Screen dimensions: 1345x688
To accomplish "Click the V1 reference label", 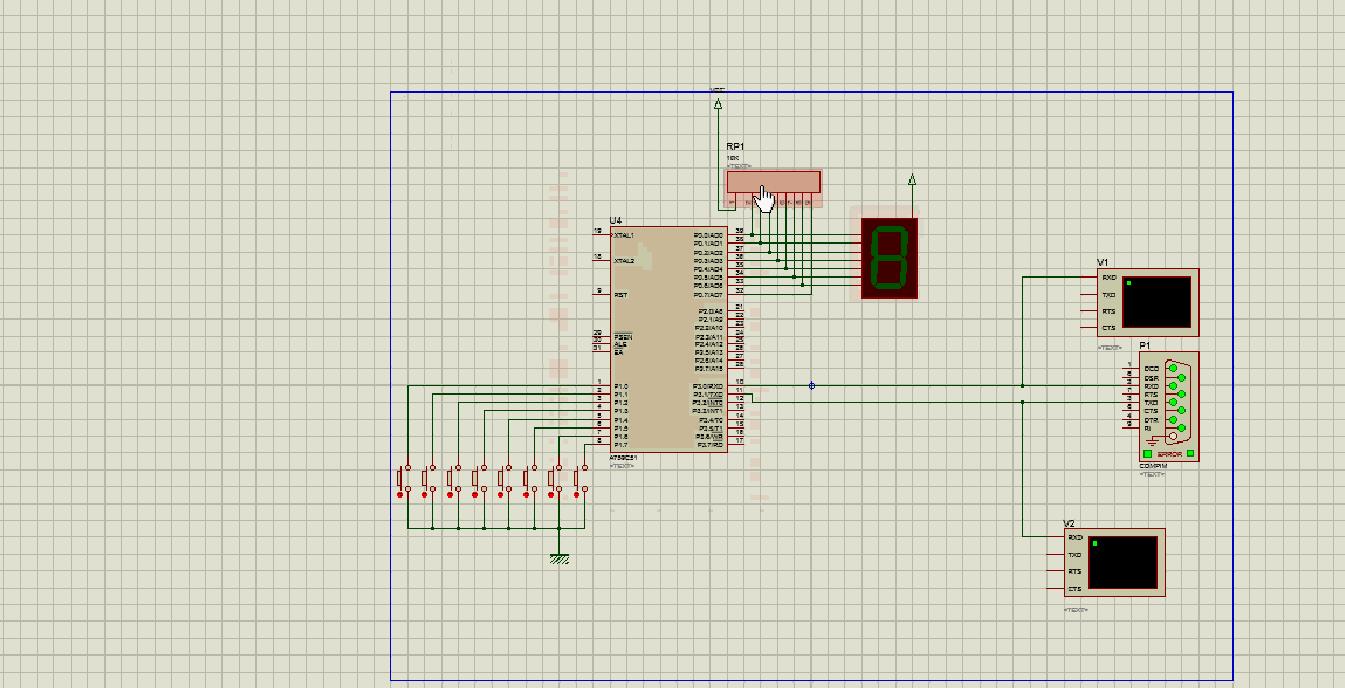I will (1103, 263).
